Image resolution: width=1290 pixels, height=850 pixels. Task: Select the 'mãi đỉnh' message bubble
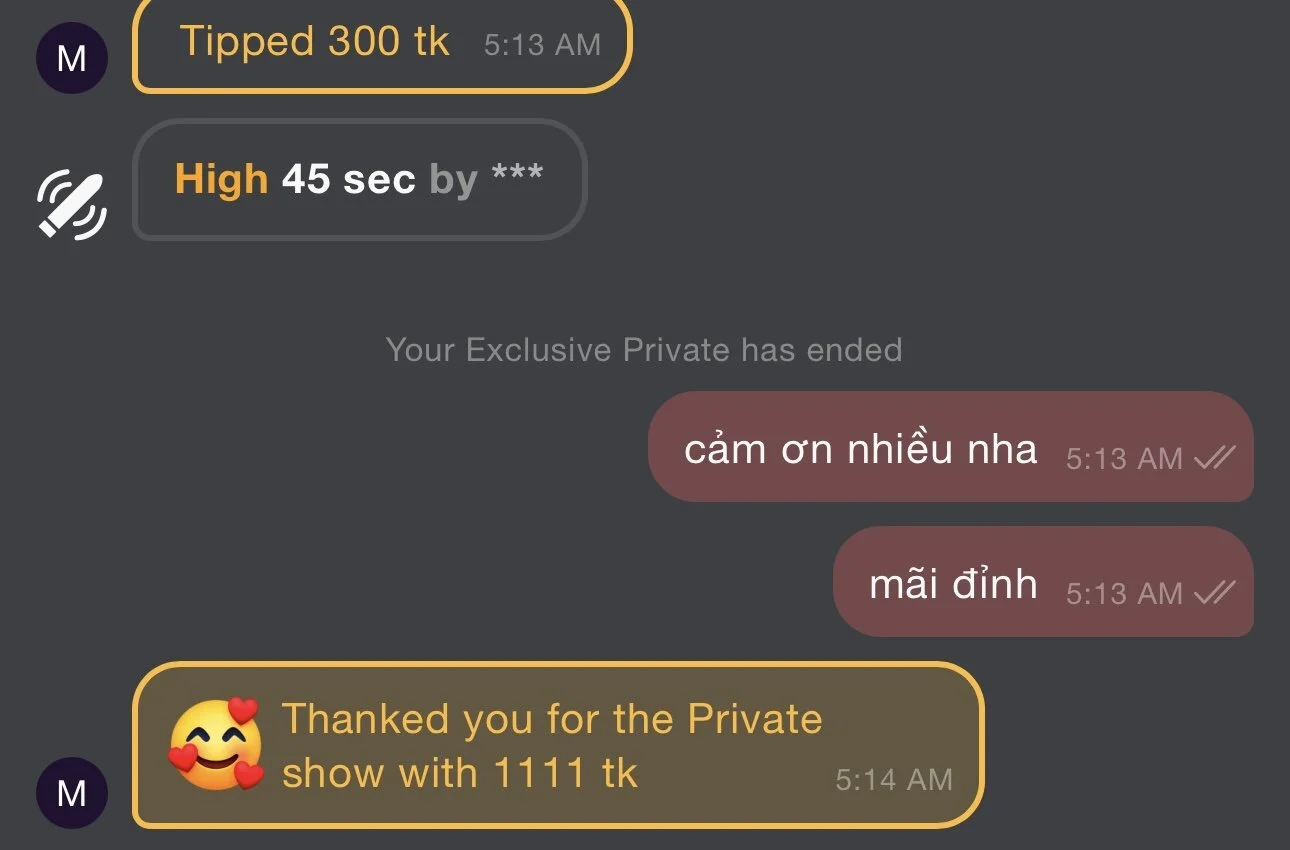tap(1043, 581)
